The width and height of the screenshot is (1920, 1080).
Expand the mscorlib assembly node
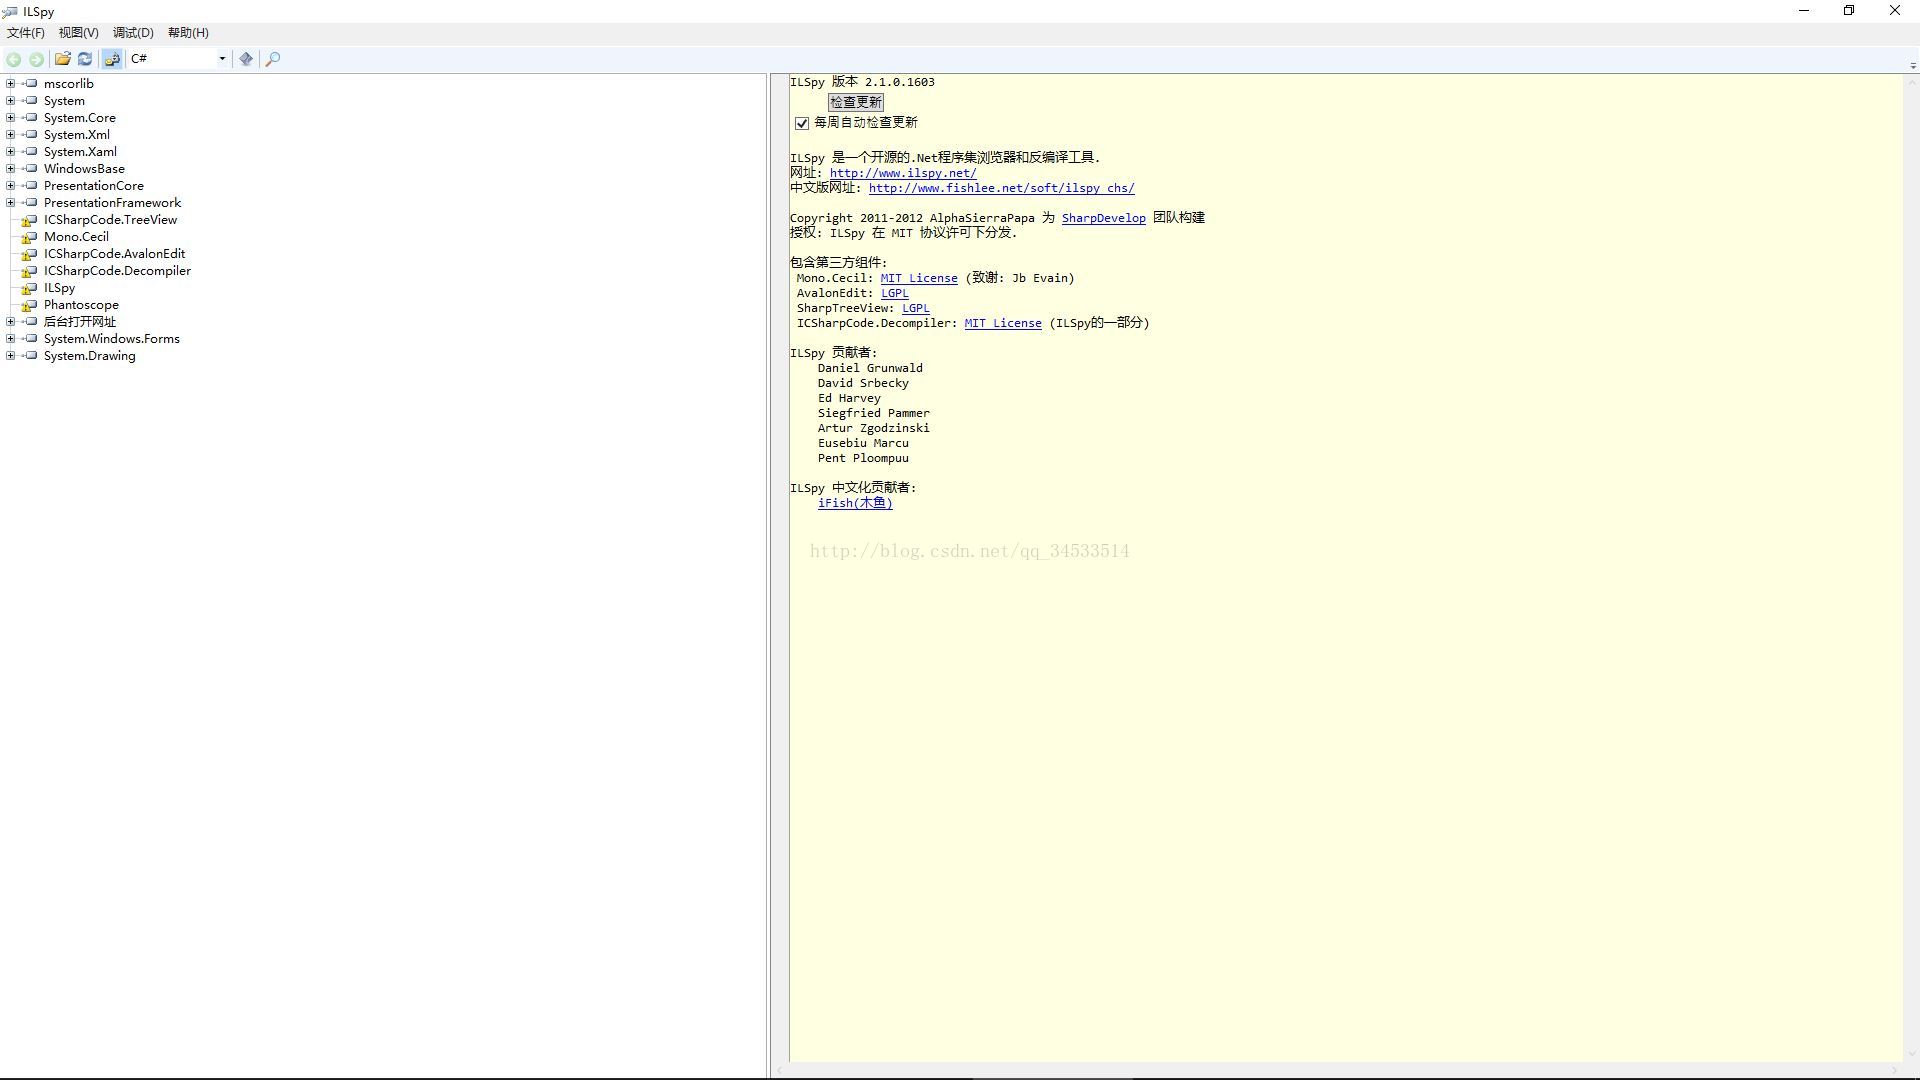(10, 84)
